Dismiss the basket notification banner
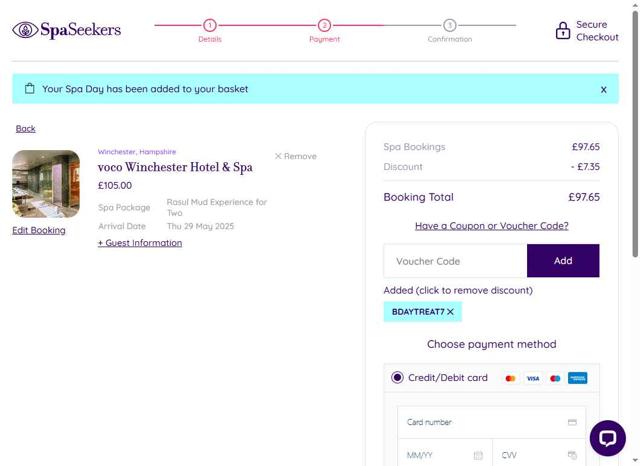The width and height of the screenshot is (640, 466). 603,89
